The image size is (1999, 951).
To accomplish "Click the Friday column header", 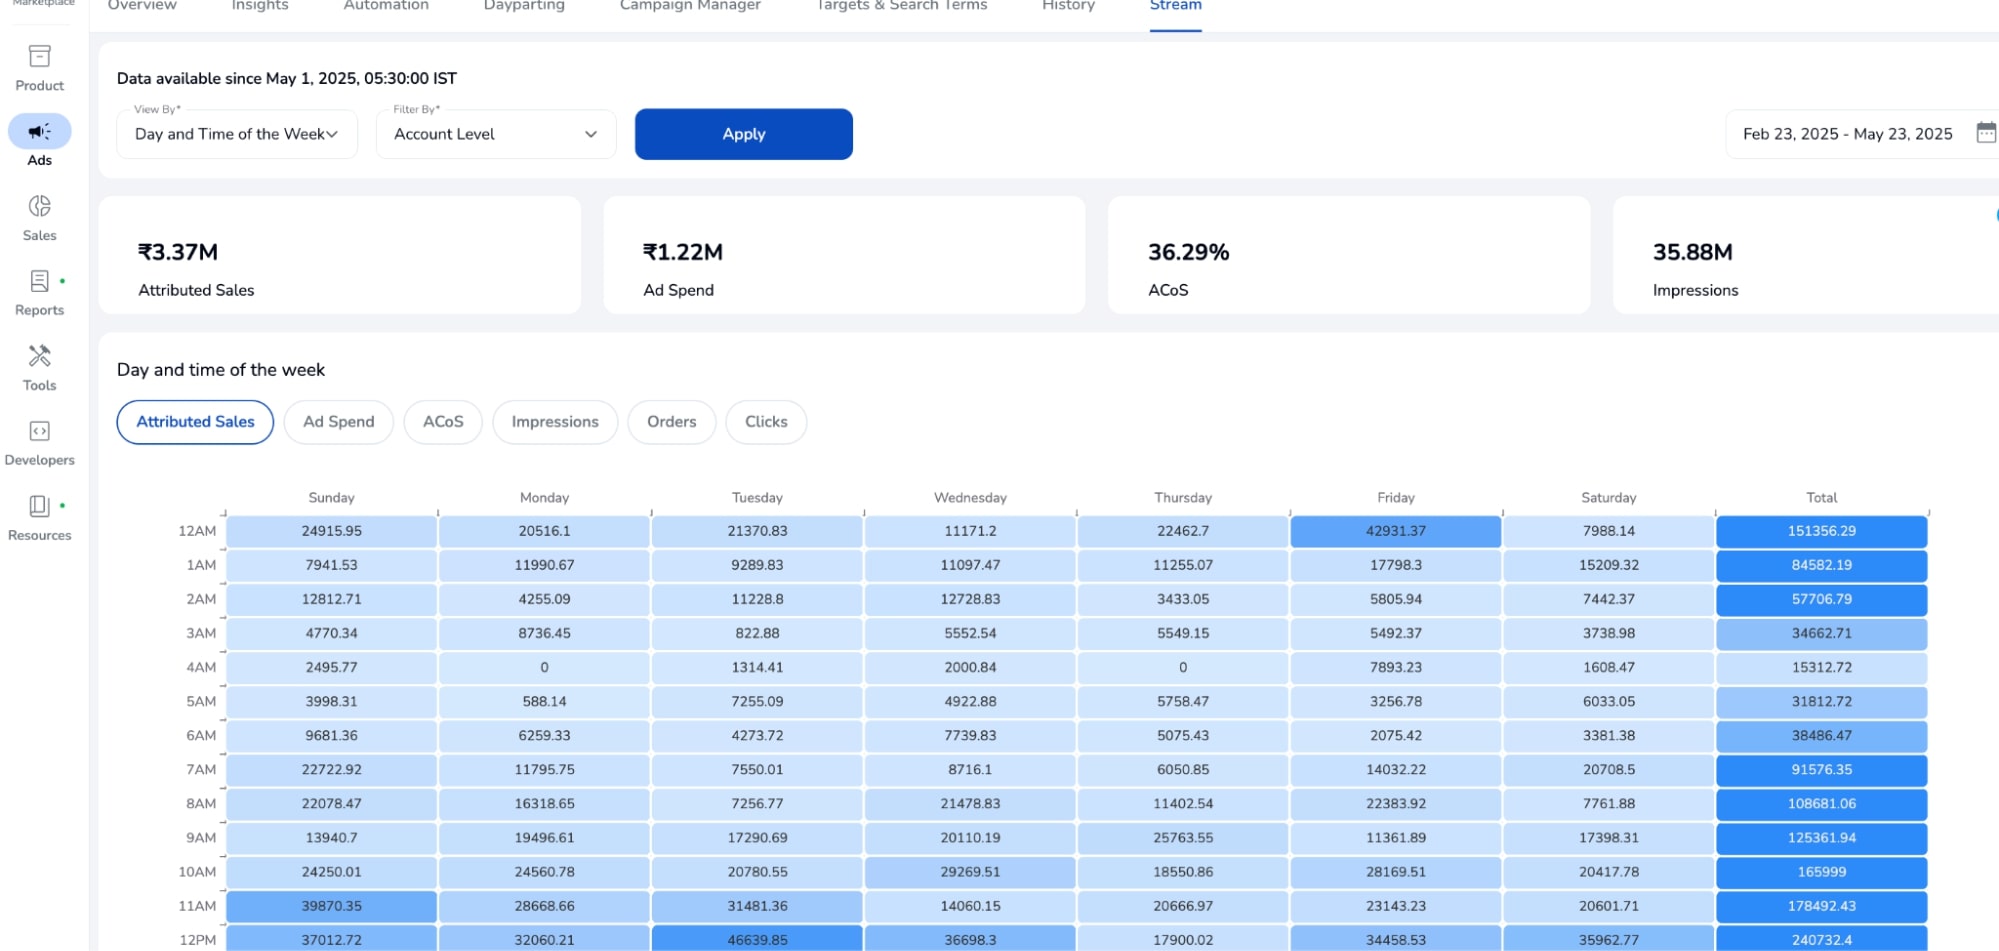I will [x=1396, y=498].
